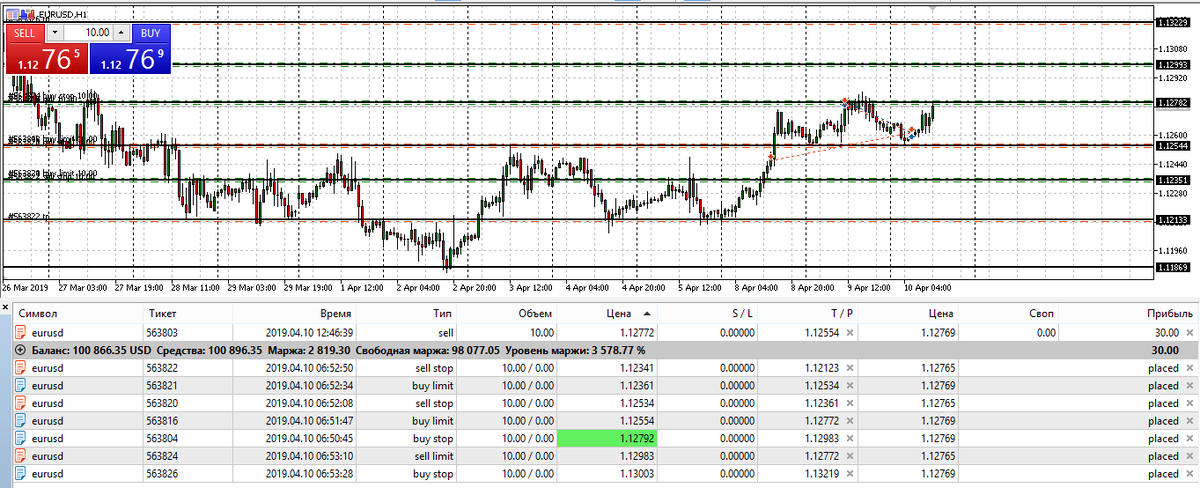Click the red SELL button

coord(25,32)
